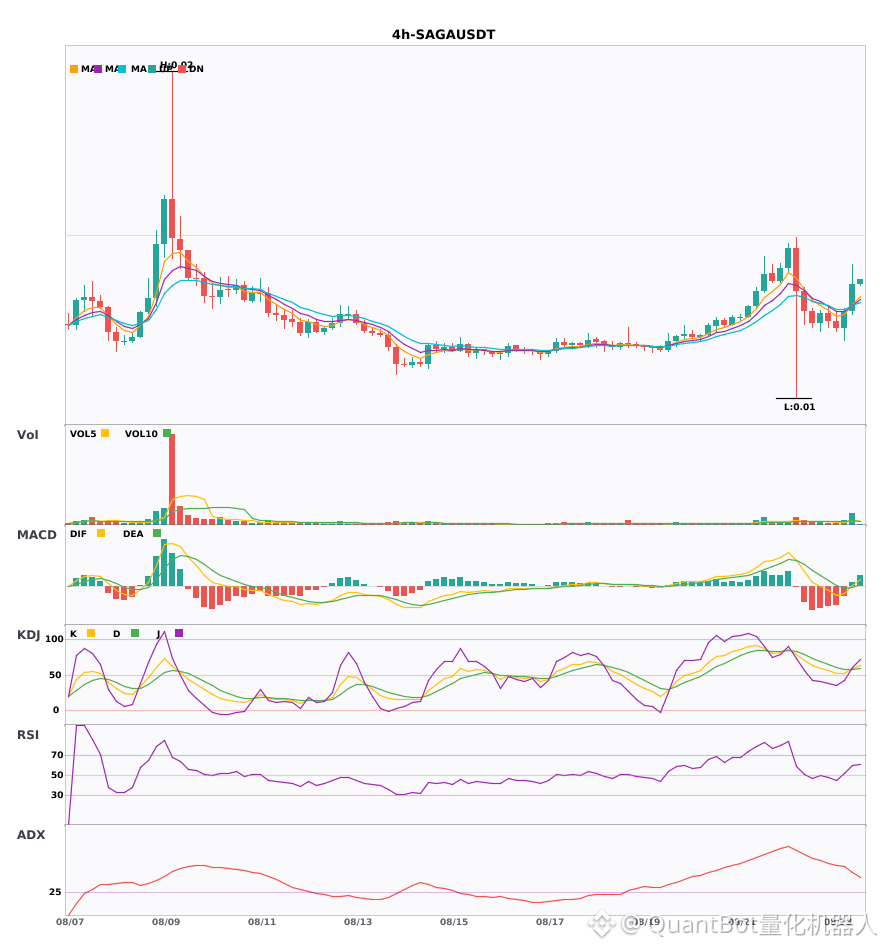This screenshot has width=885, height=950.
Task: Click the DEA legend text
Action: click(x=133, y=534)
